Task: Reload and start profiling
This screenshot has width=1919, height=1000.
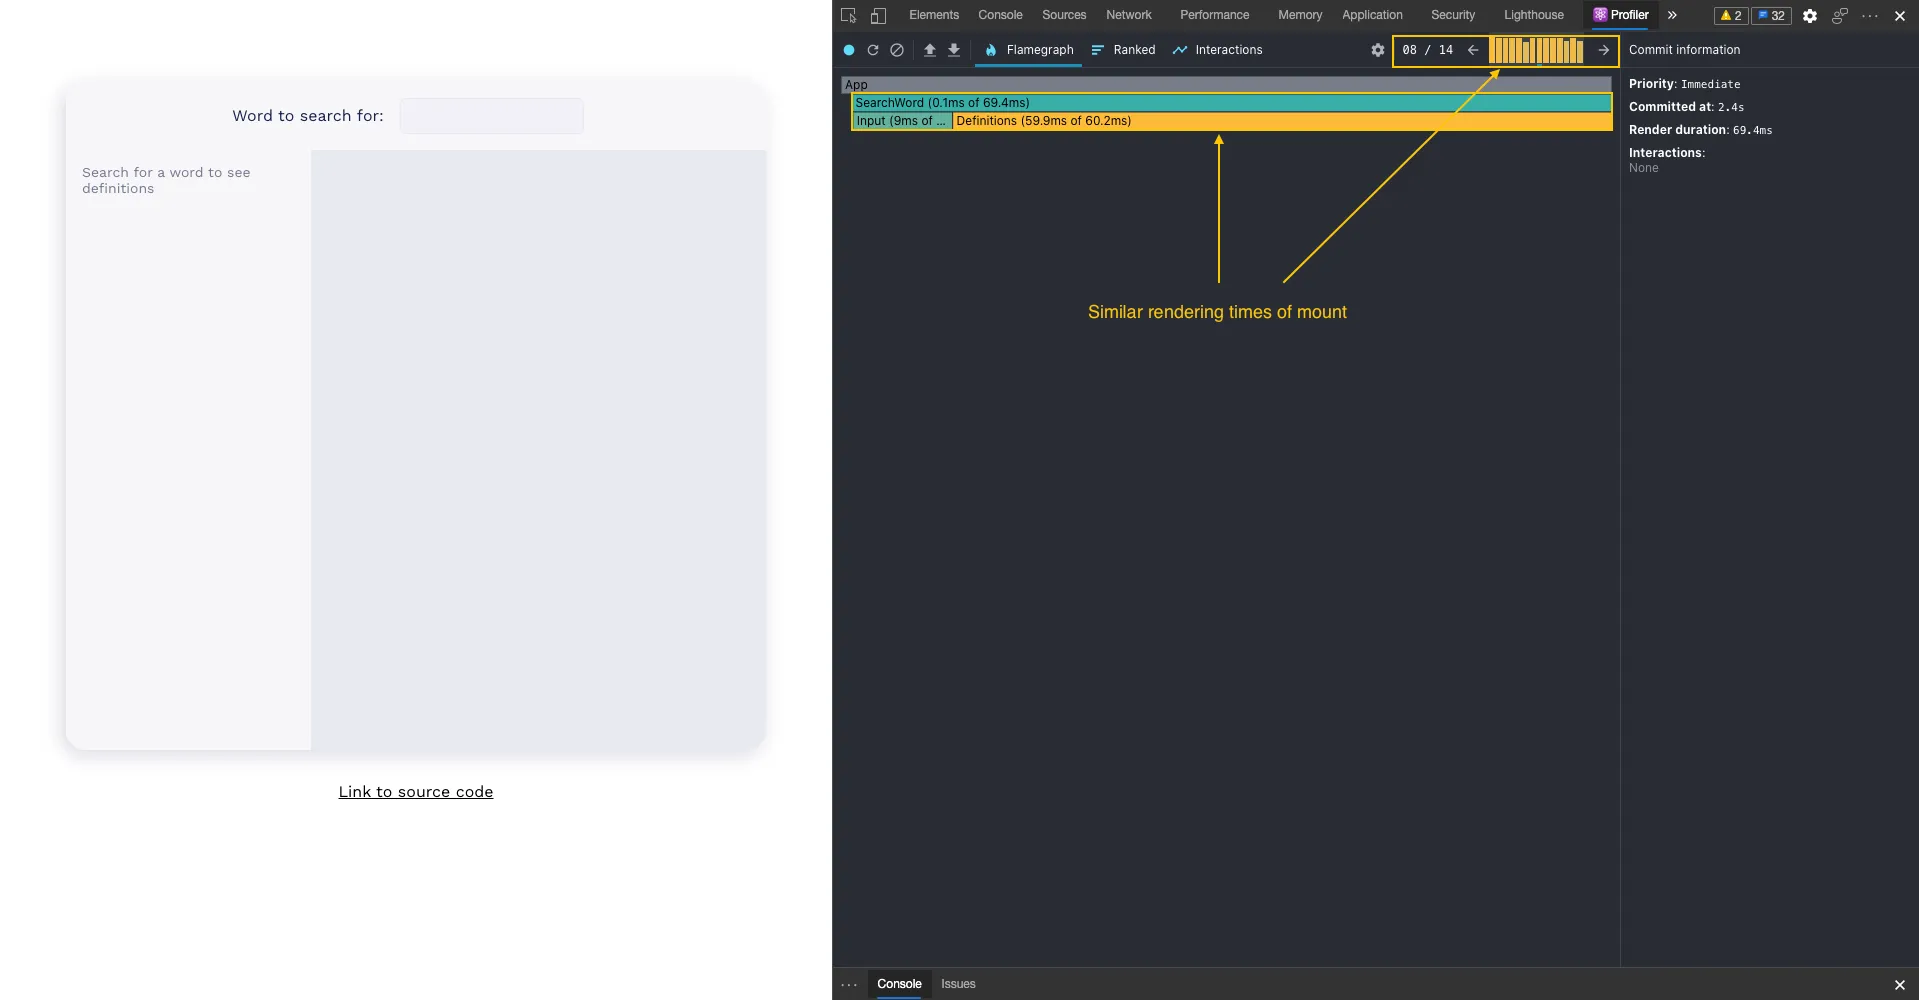Action: coord(873,50)
